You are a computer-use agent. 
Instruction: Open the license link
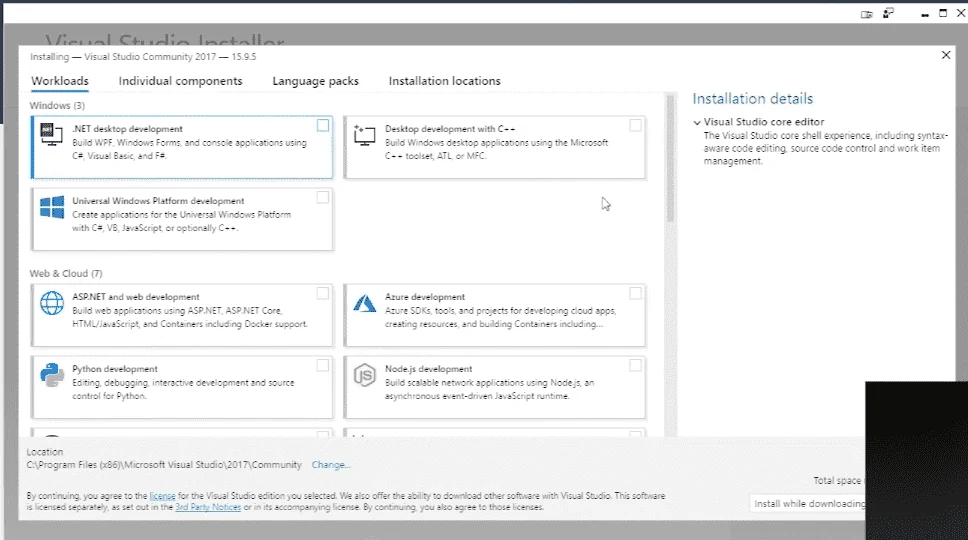pos(162,496)
